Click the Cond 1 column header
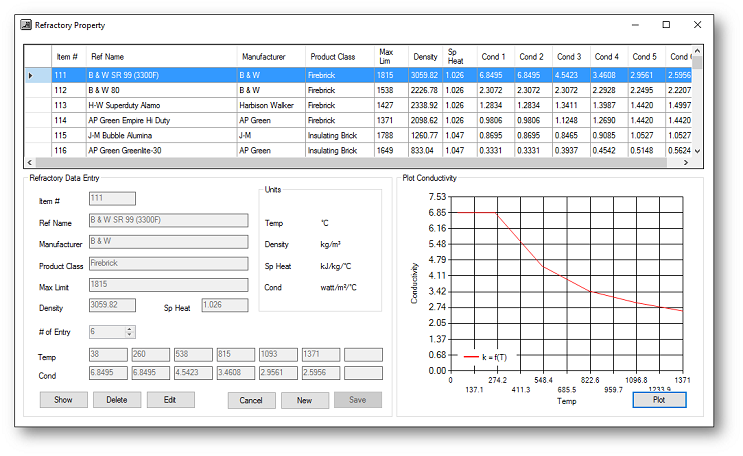Screen dimensions: 743x456 pos(495,57)
